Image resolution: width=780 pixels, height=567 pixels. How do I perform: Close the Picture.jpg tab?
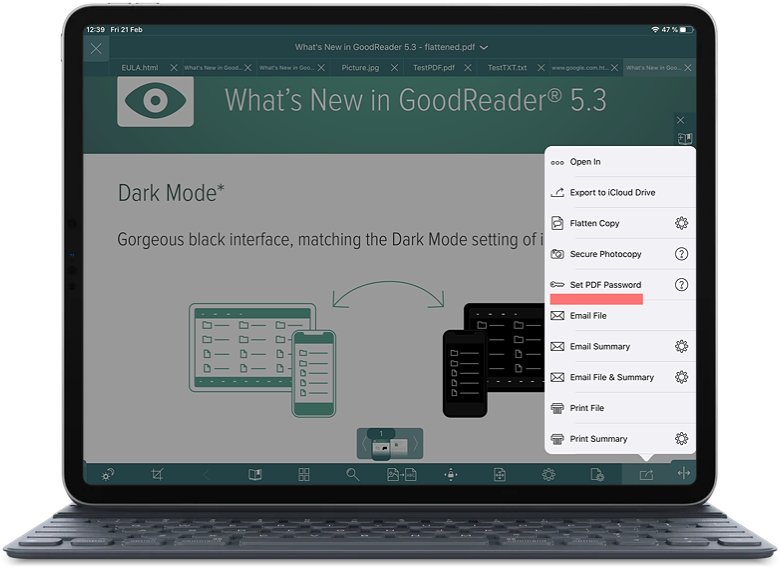click(394, 68)
